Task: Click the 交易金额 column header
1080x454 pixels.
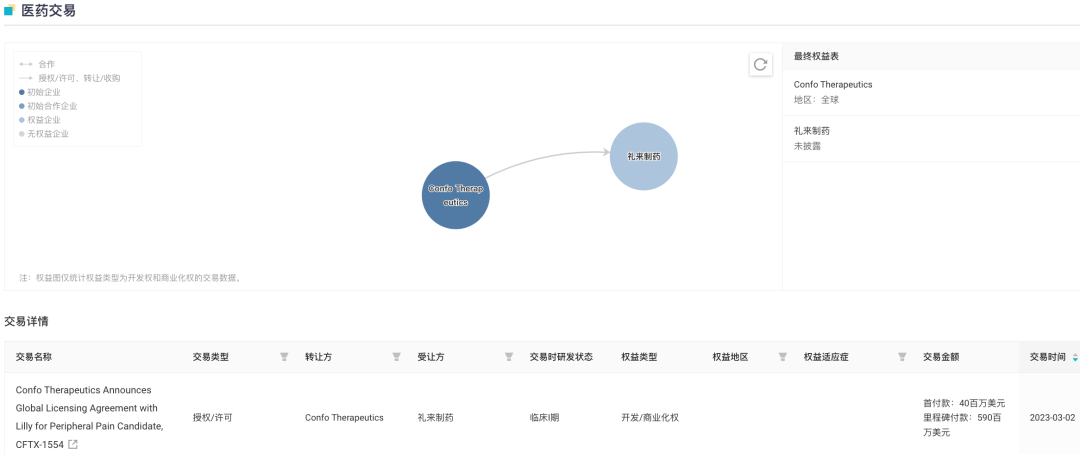Action: 942,357
